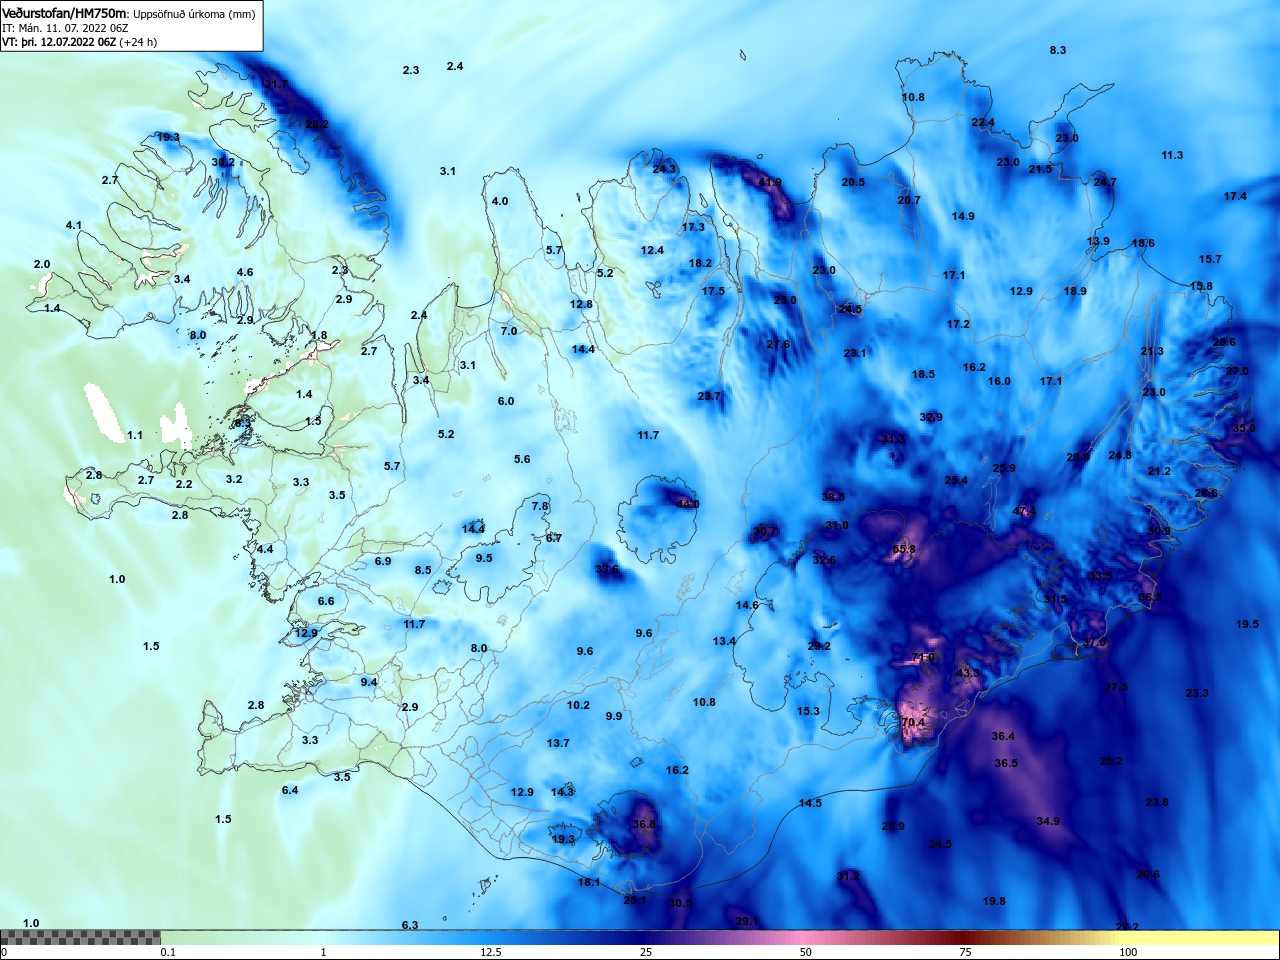
Task: Click the 12.8 precipitation value
Action: coord(581,304)
